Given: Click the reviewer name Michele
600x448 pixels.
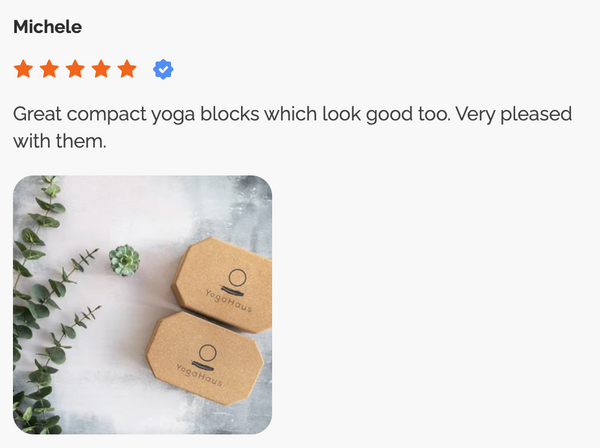Looking at the screenshot, I should pyautogui.click(x=47, y=27).
